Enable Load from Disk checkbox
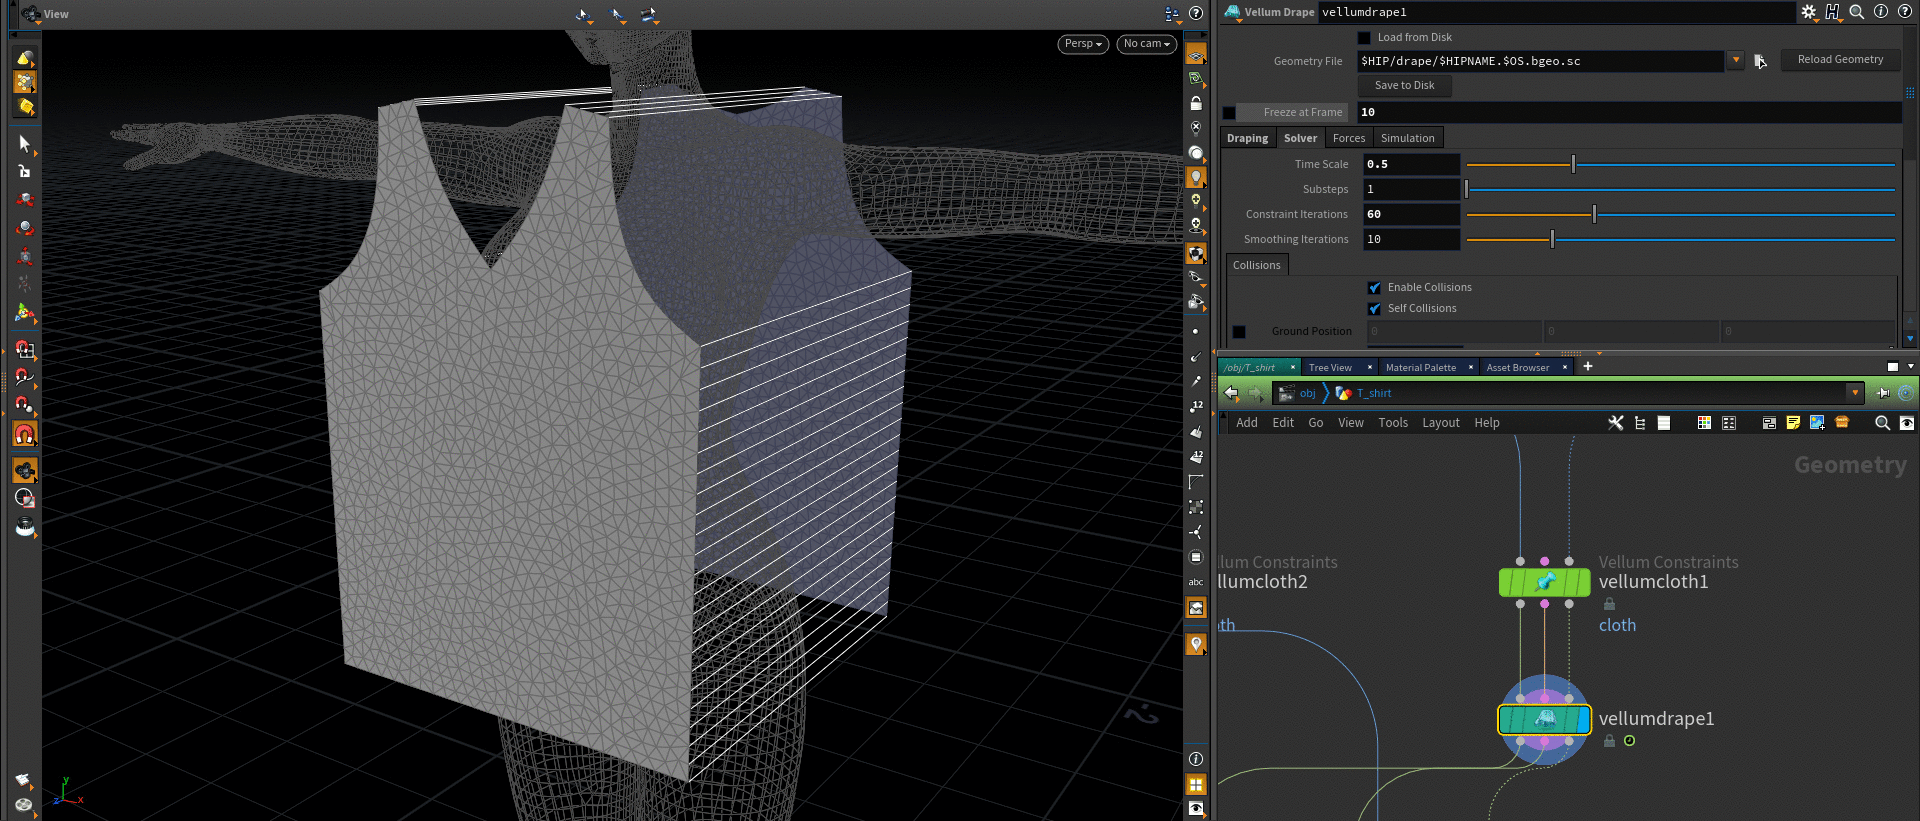 pyautogui.click(x=1364, y=38)
